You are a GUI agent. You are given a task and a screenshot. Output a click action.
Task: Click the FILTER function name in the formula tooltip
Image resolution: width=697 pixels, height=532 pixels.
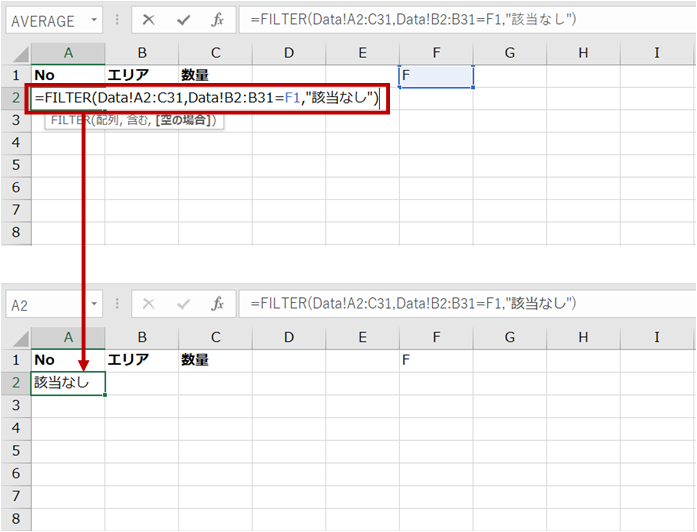70,121
